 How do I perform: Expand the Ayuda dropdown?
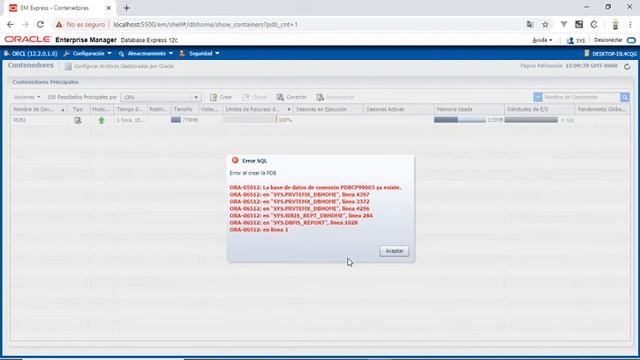(x=542, y=40)
